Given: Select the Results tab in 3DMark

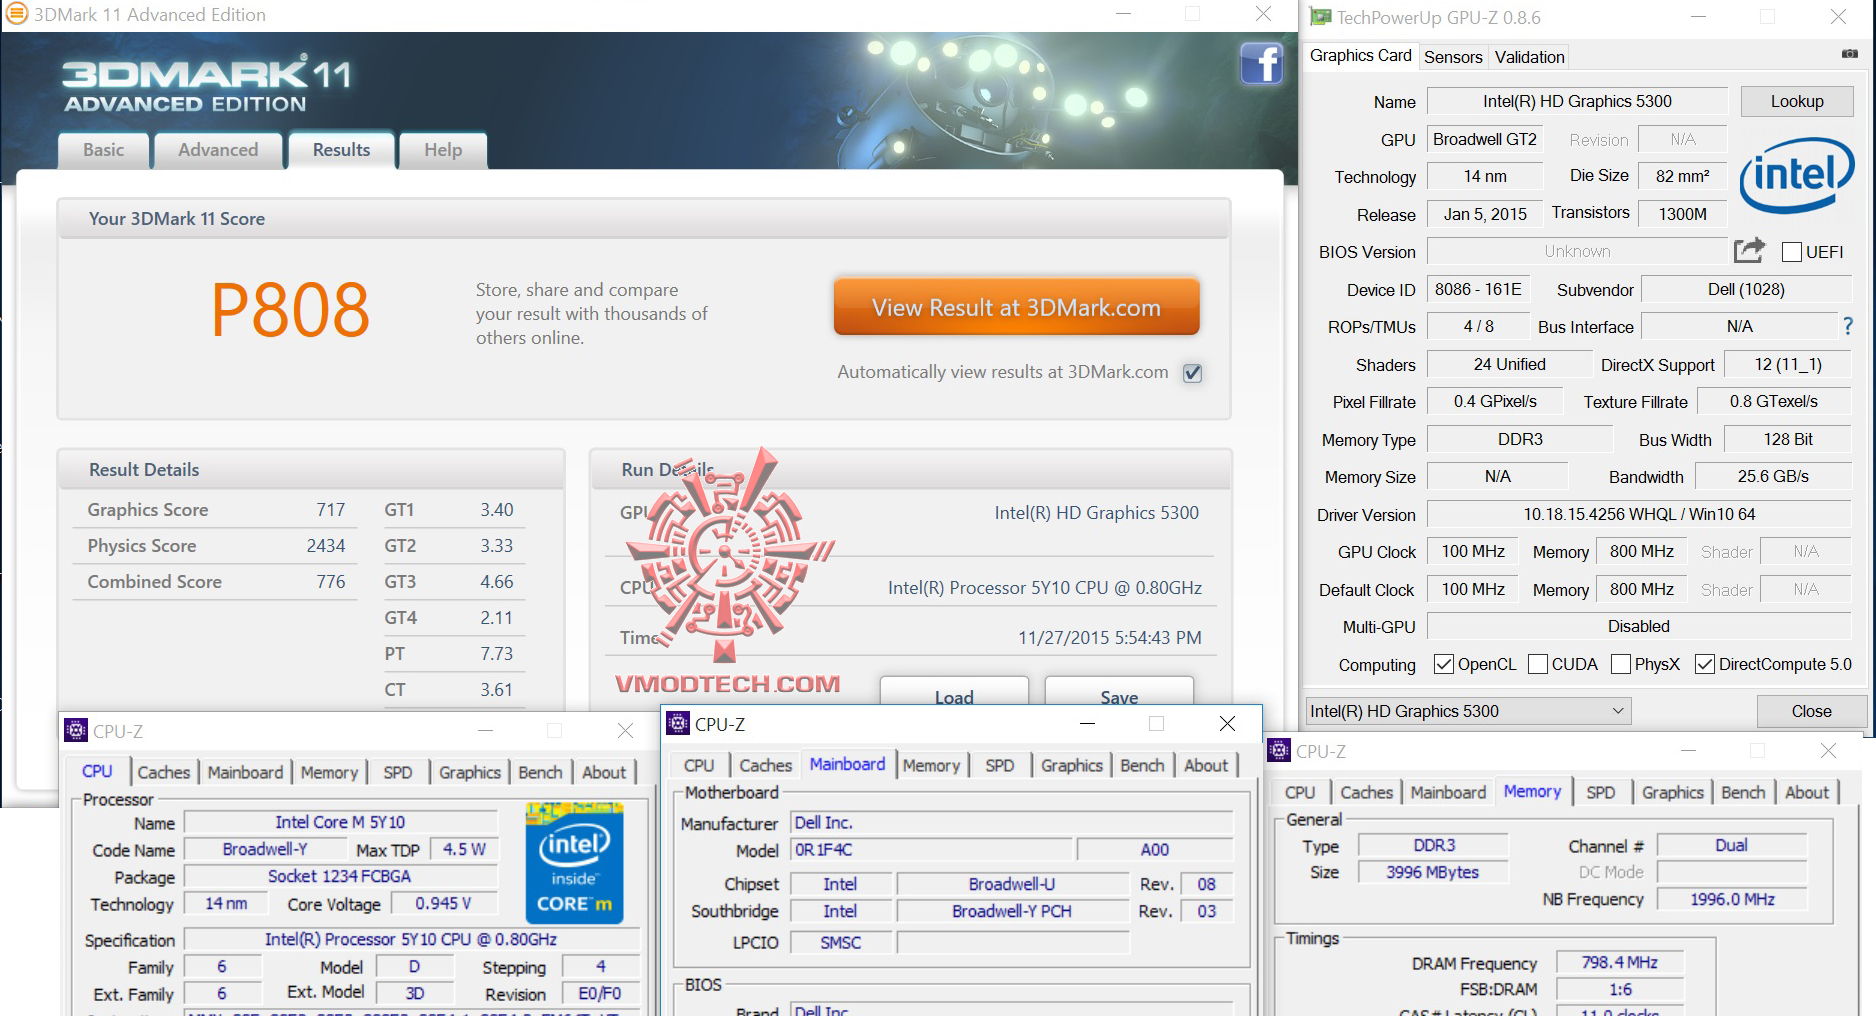Looking at the screenshot, I should pyautogui.click(x=341, y=150).
